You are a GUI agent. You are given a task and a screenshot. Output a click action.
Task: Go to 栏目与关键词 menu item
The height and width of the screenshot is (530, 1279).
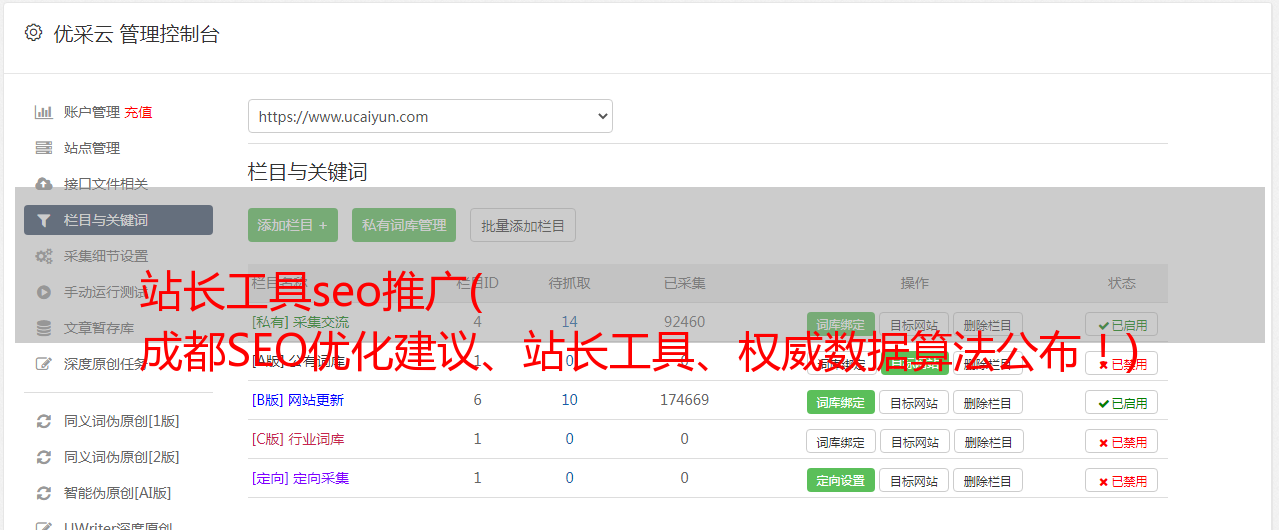coord(118,220)
